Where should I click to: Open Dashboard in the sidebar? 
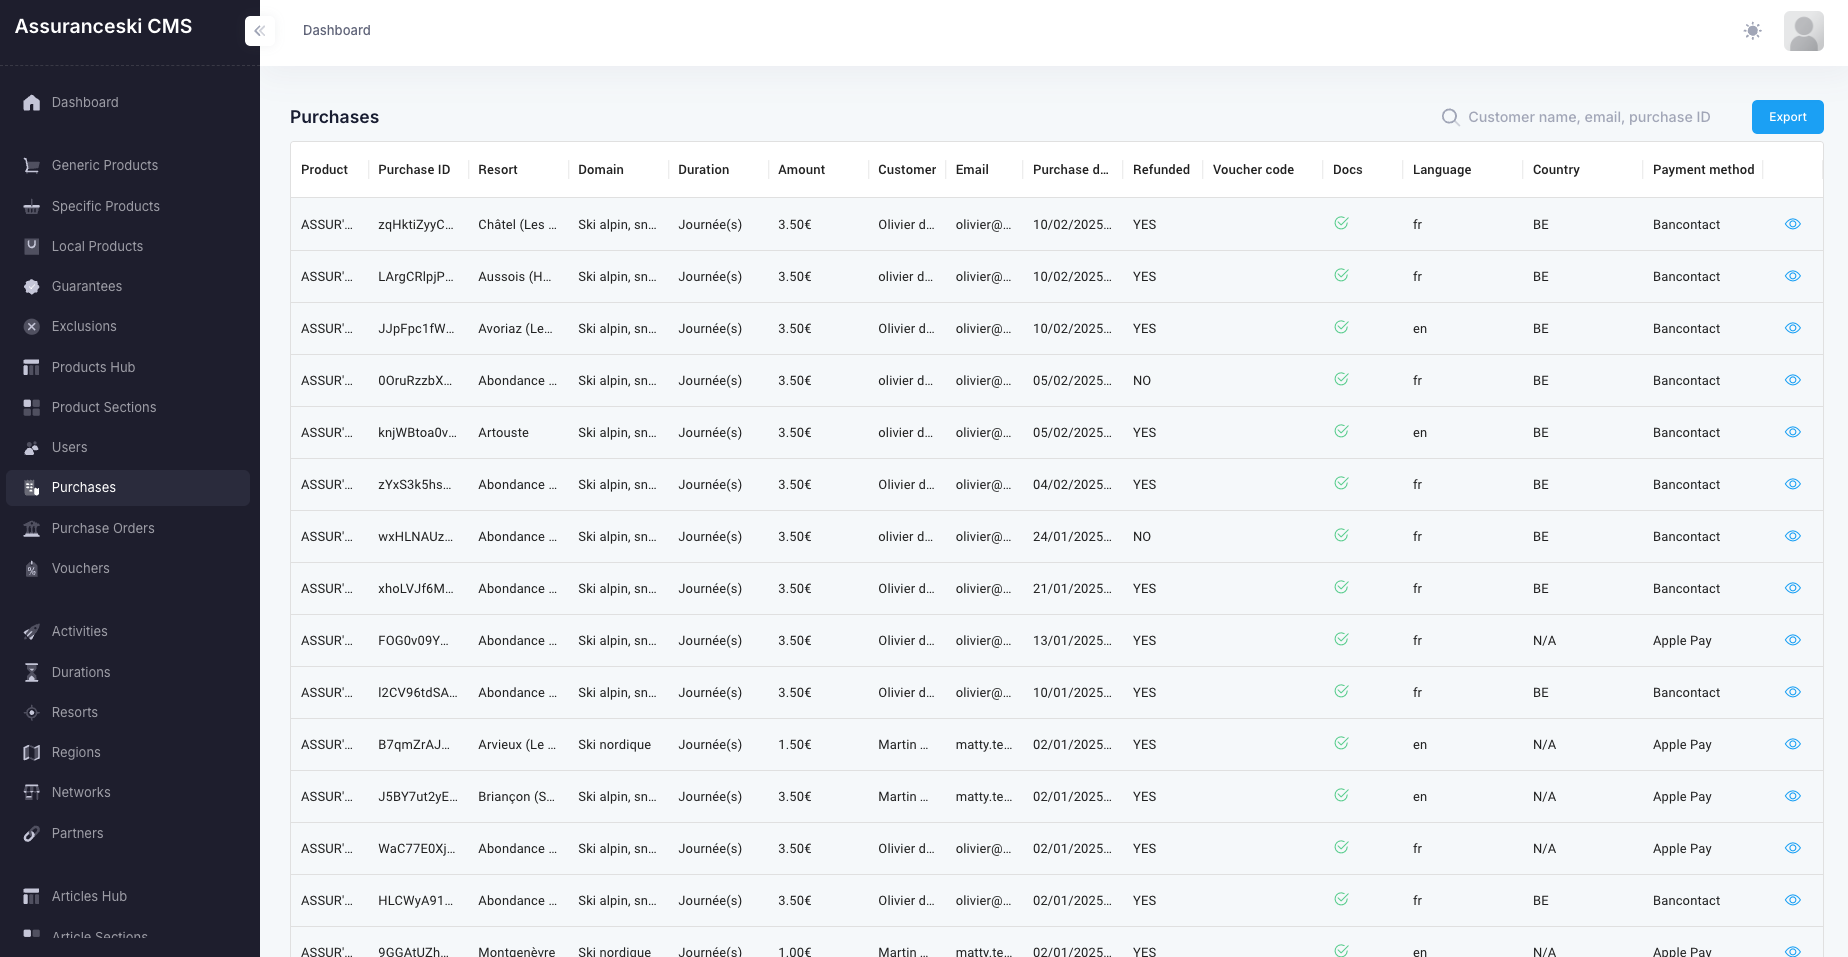128,102
